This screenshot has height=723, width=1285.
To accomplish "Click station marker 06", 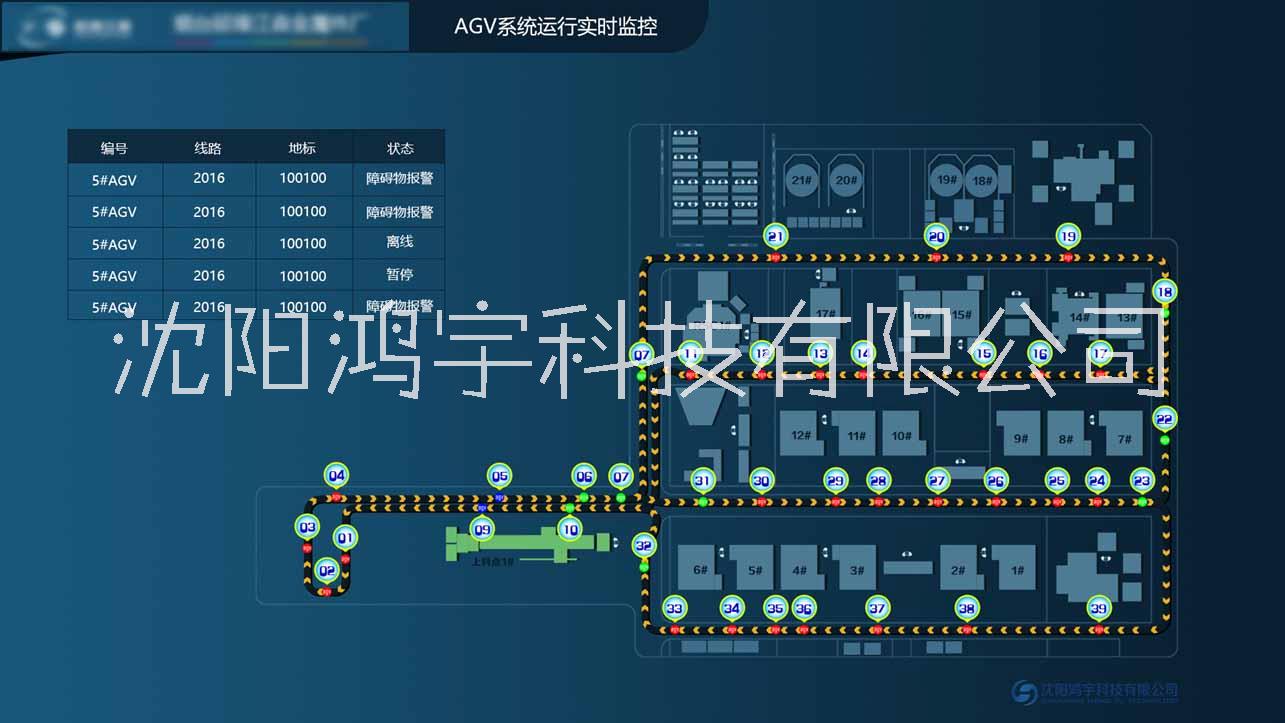I will 584,476.
